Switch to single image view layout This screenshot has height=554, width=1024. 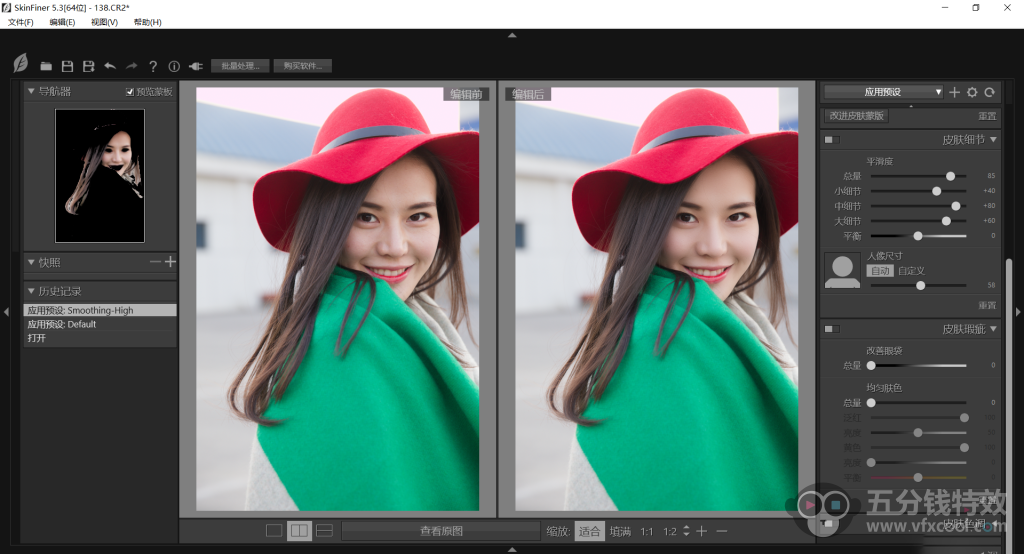(274, 530)
